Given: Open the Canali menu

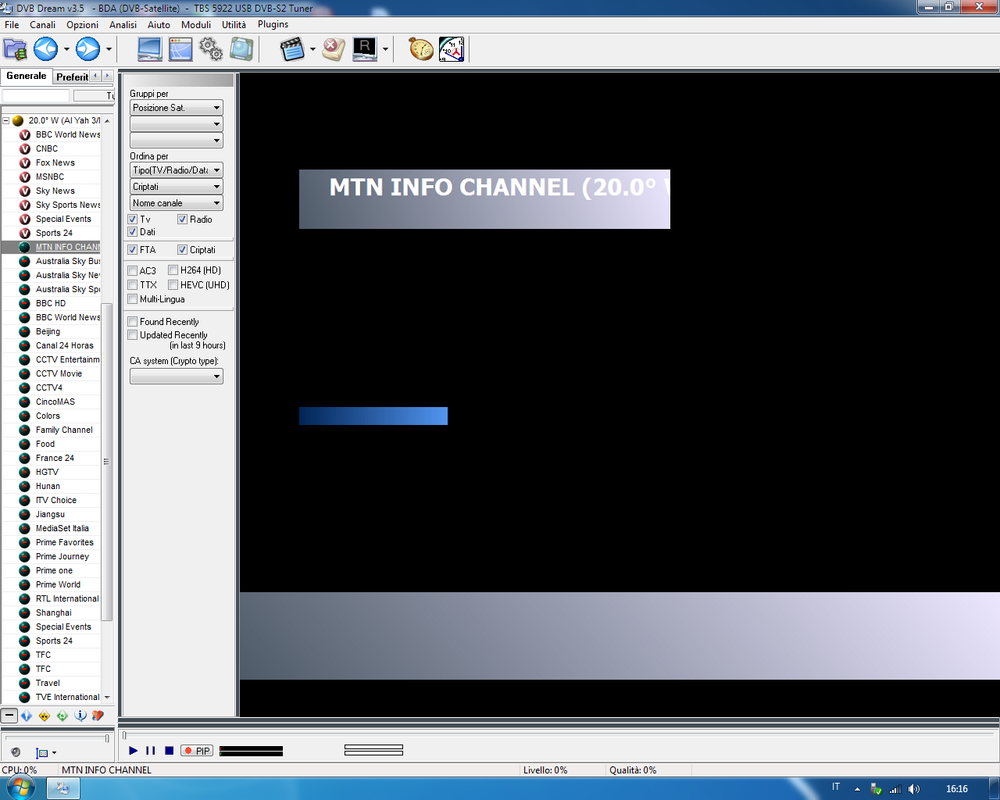Looking at the screenshot, I should 42,24.
